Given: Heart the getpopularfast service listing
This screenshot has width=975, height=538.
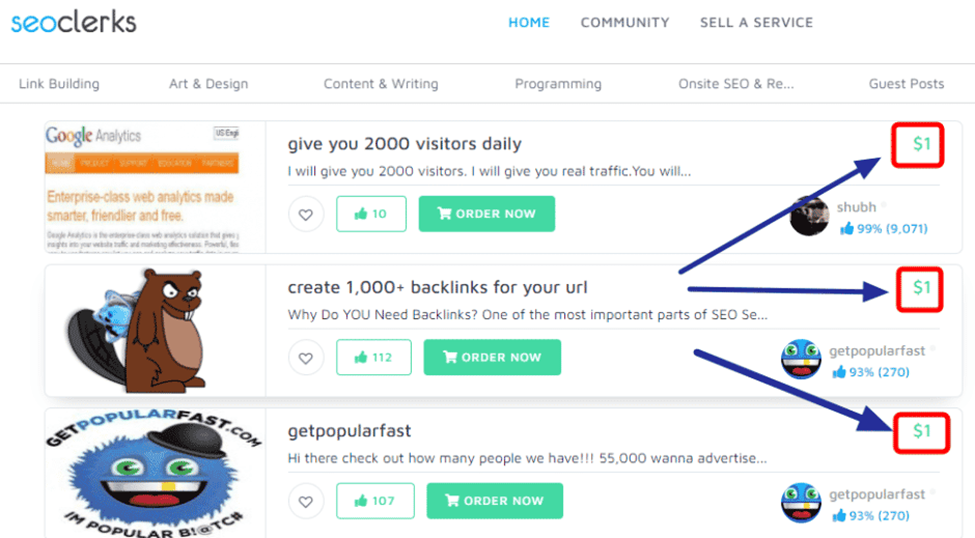Looking at the screenshot, I should 306,501.
